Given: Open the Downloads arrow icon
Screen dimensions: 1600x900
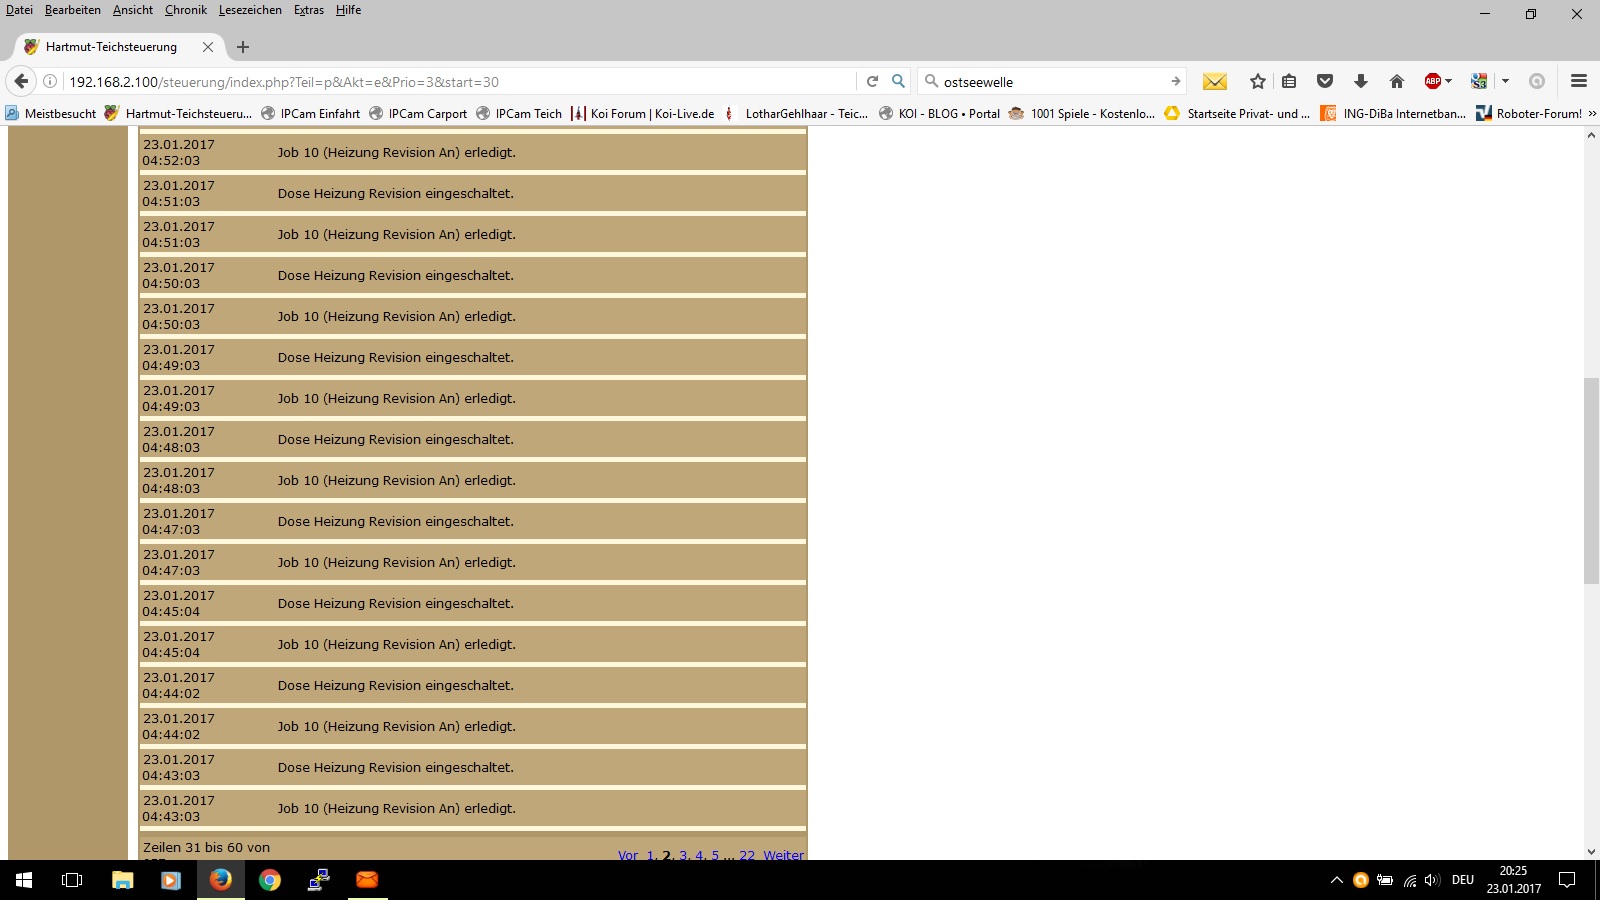Looking at the screenshot, I should [1360, 82].
